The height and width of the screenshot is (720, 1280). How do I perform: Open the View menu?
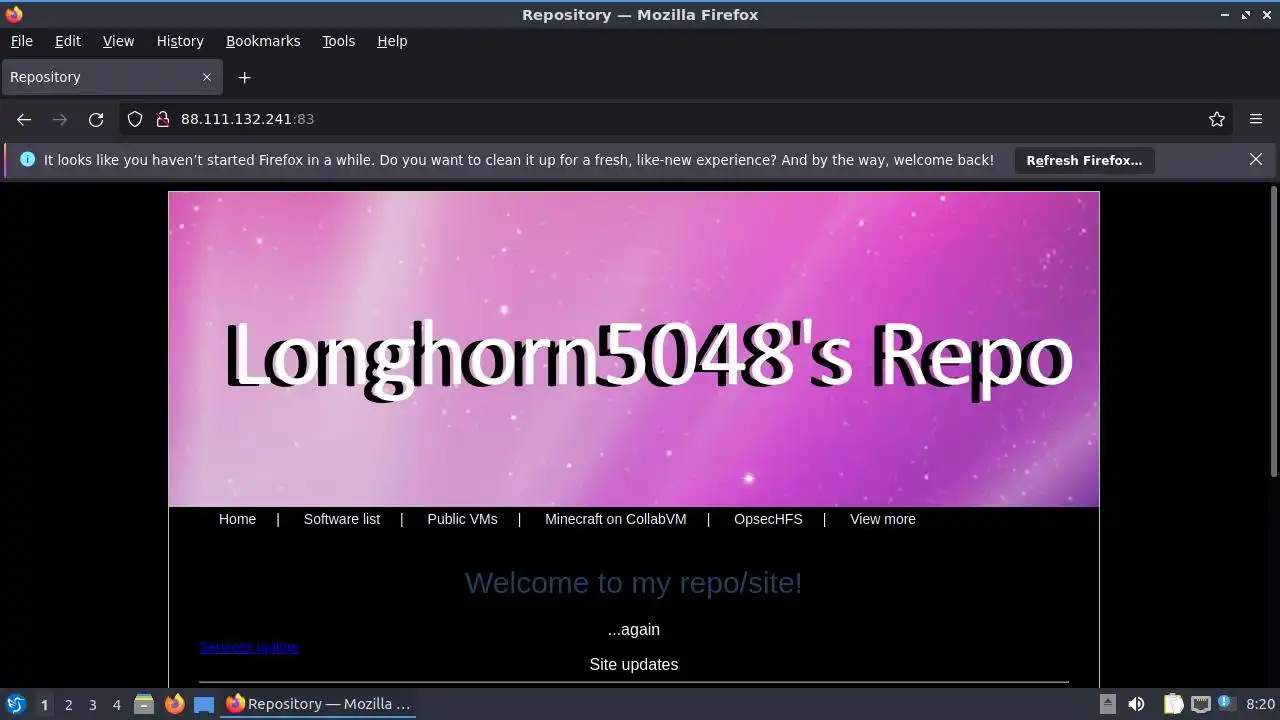[x=118, y=41]
